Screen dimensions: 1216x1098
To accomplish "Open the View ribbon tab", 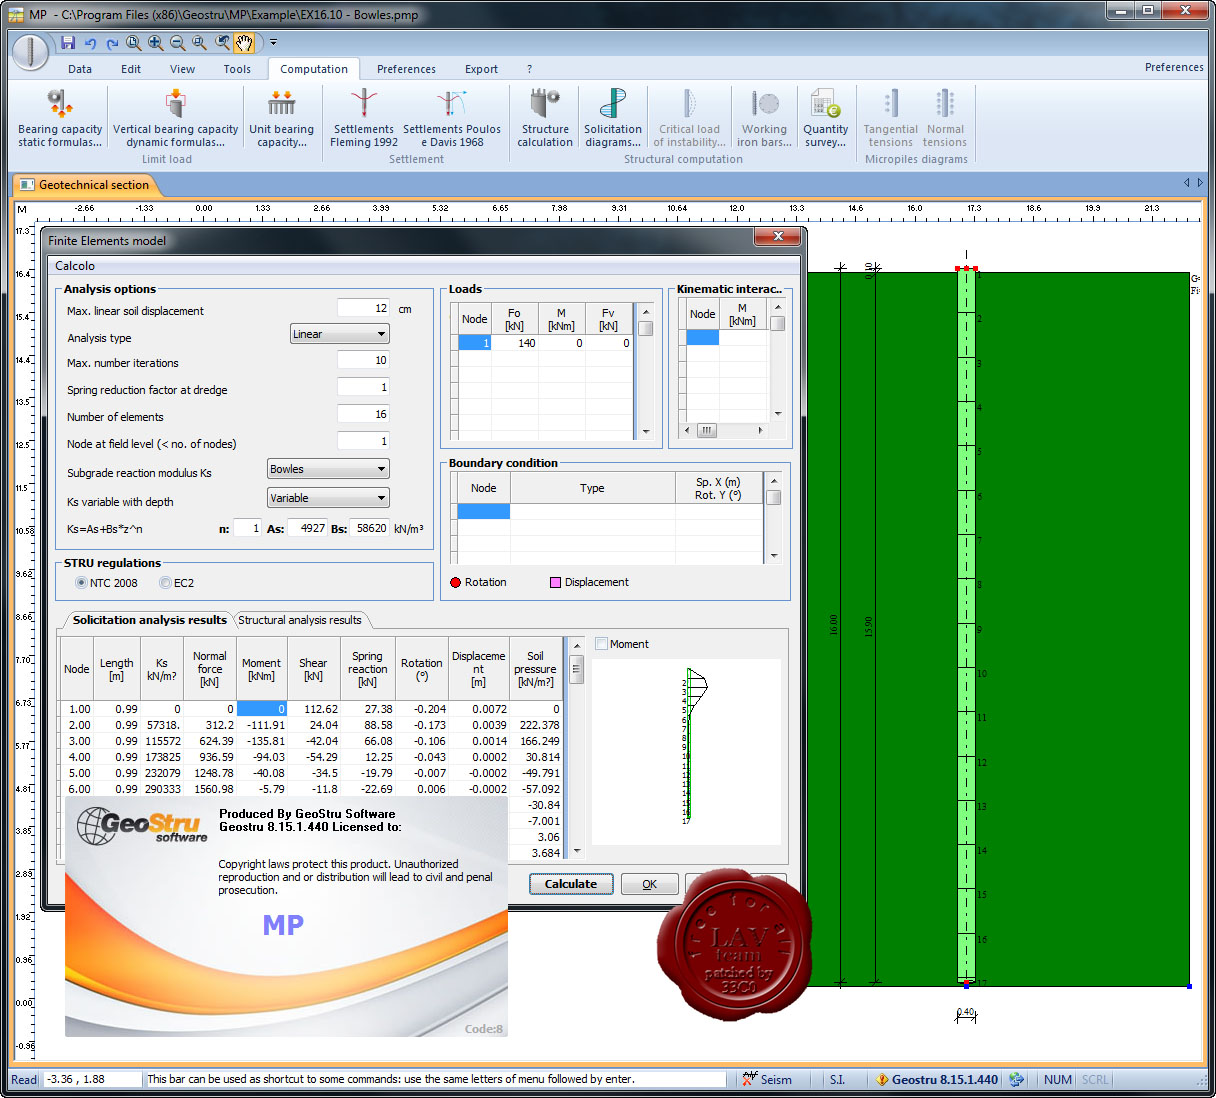I will tap(183, 69).
